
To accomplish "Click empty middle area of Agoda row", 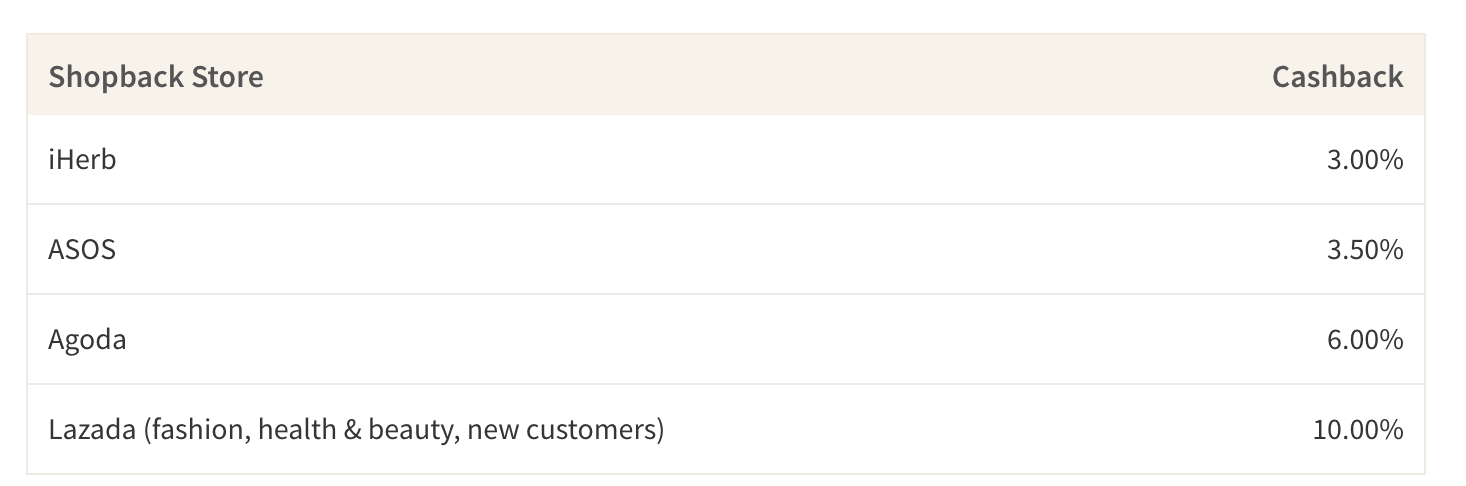I will point(725,340).
